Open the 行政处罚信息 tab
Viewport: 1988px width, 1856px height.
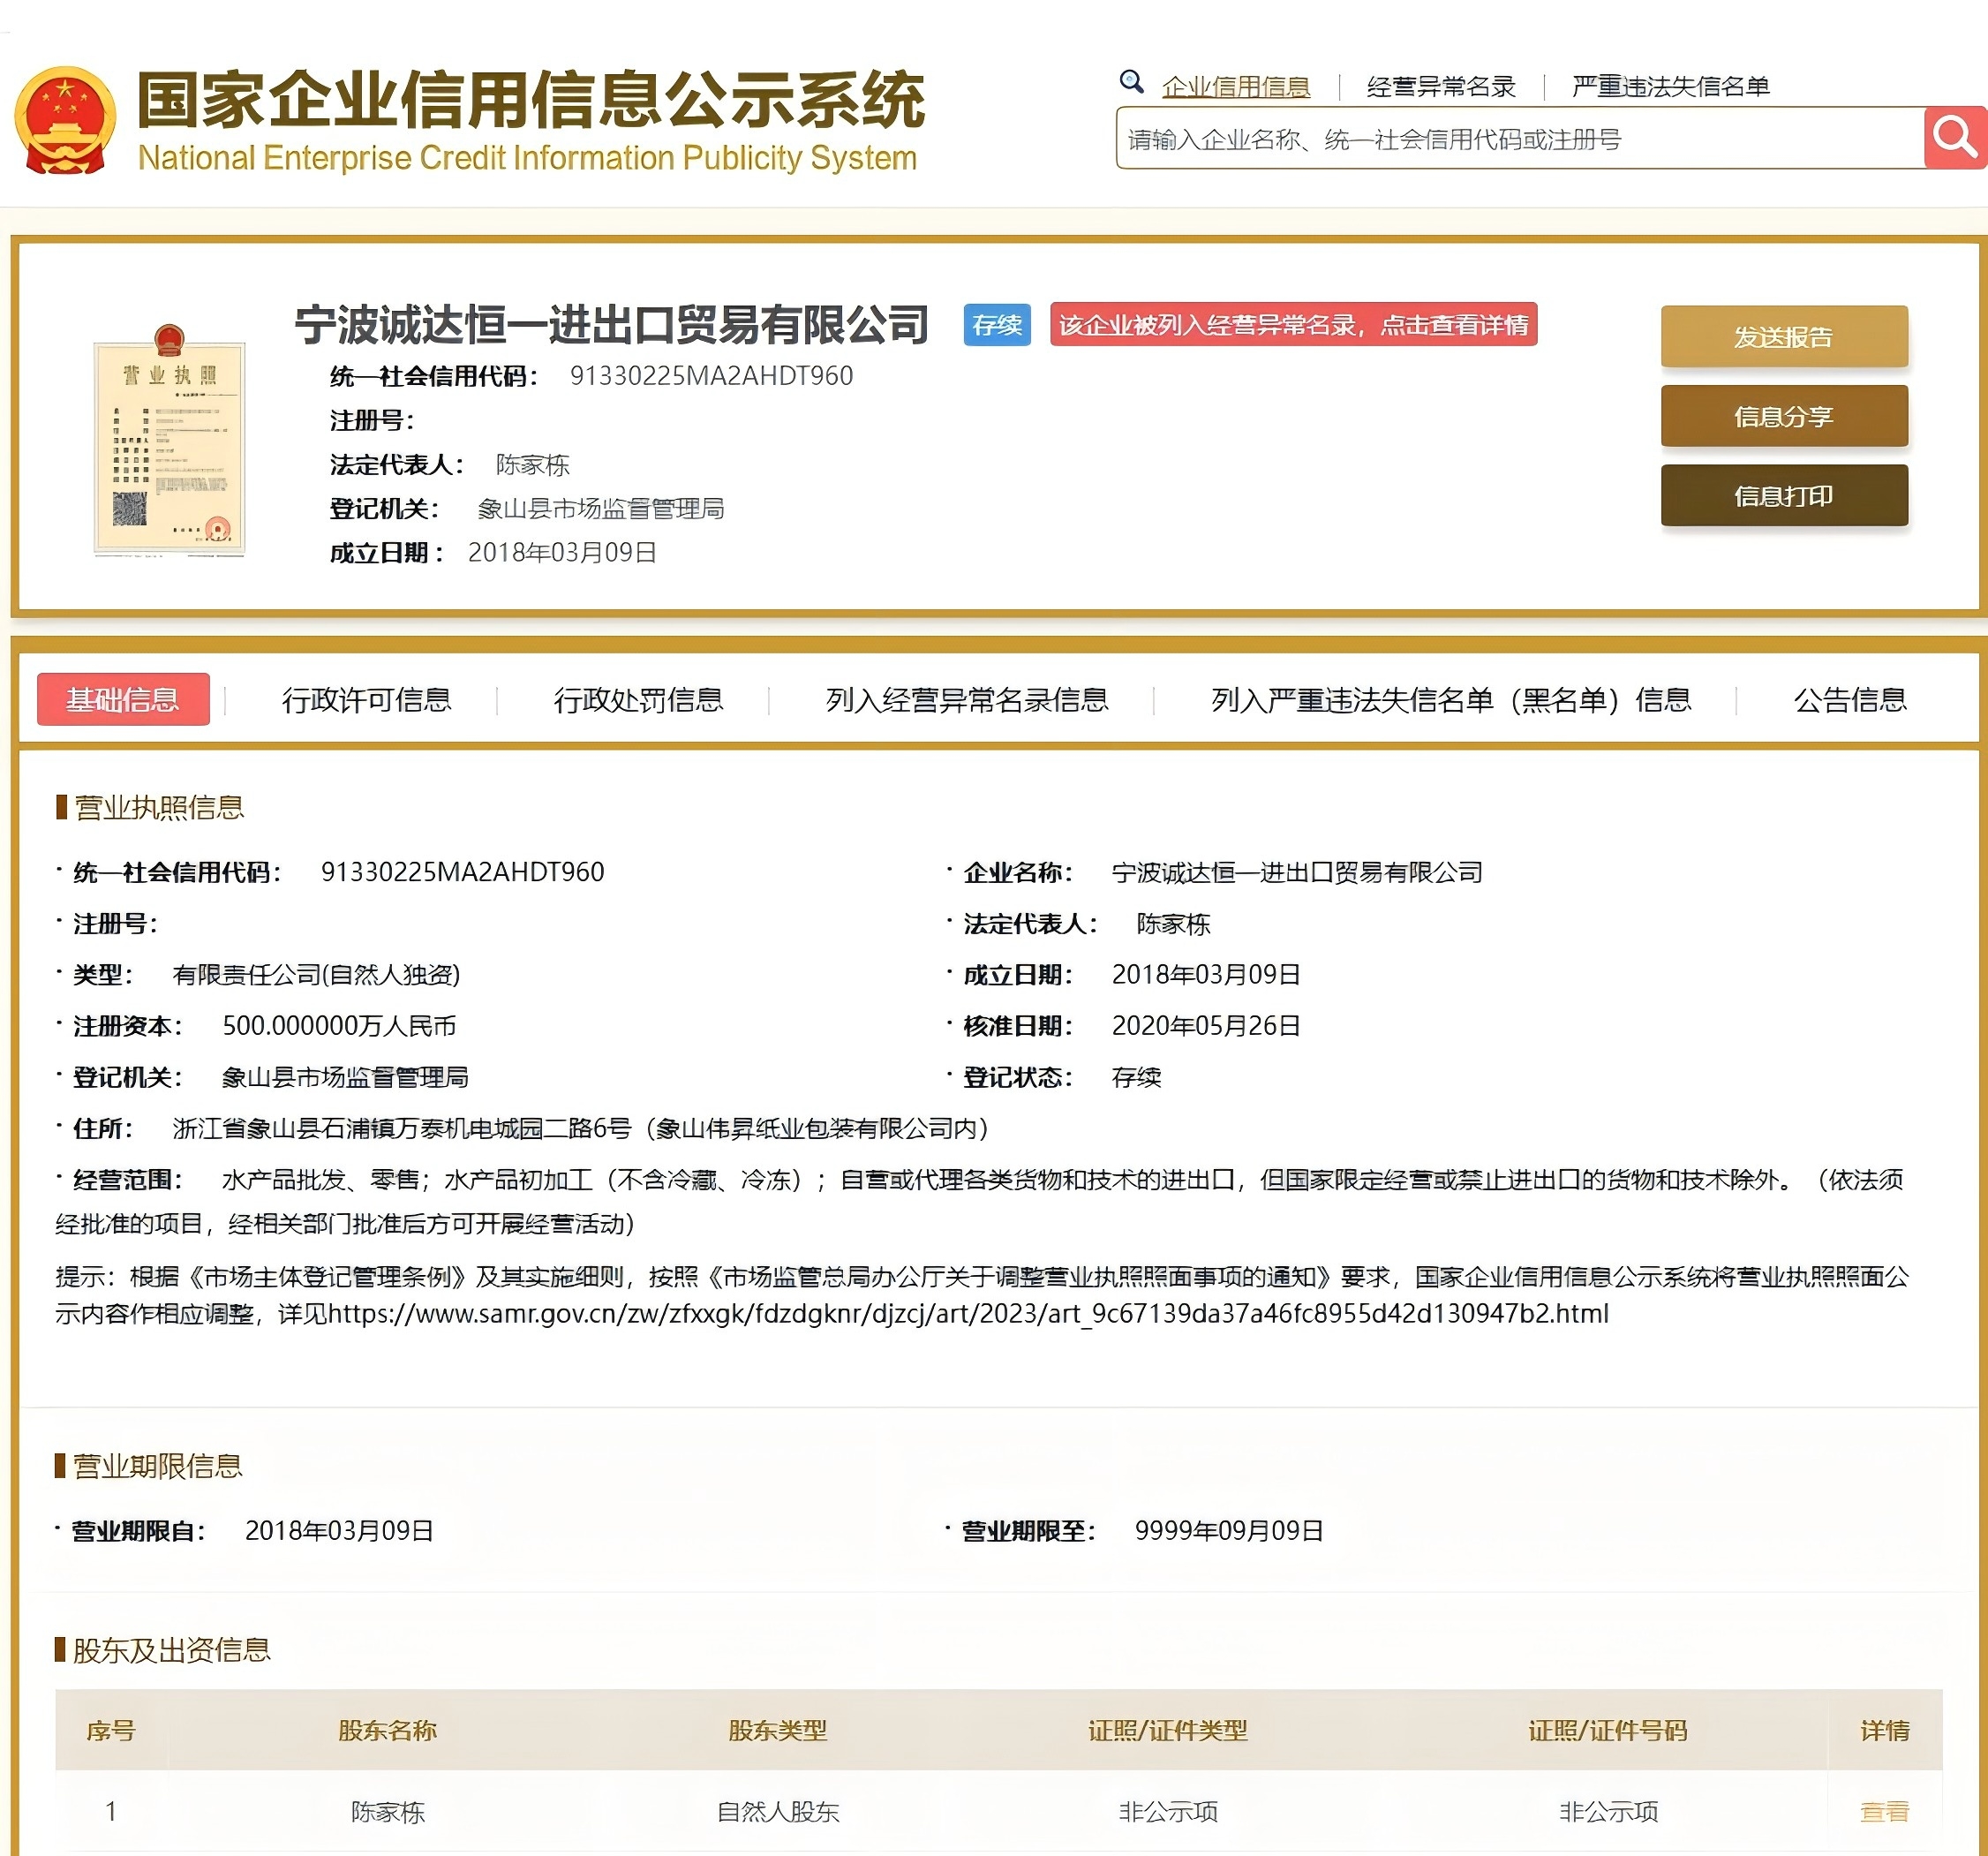pyautogui.click(x=638, y=700)
